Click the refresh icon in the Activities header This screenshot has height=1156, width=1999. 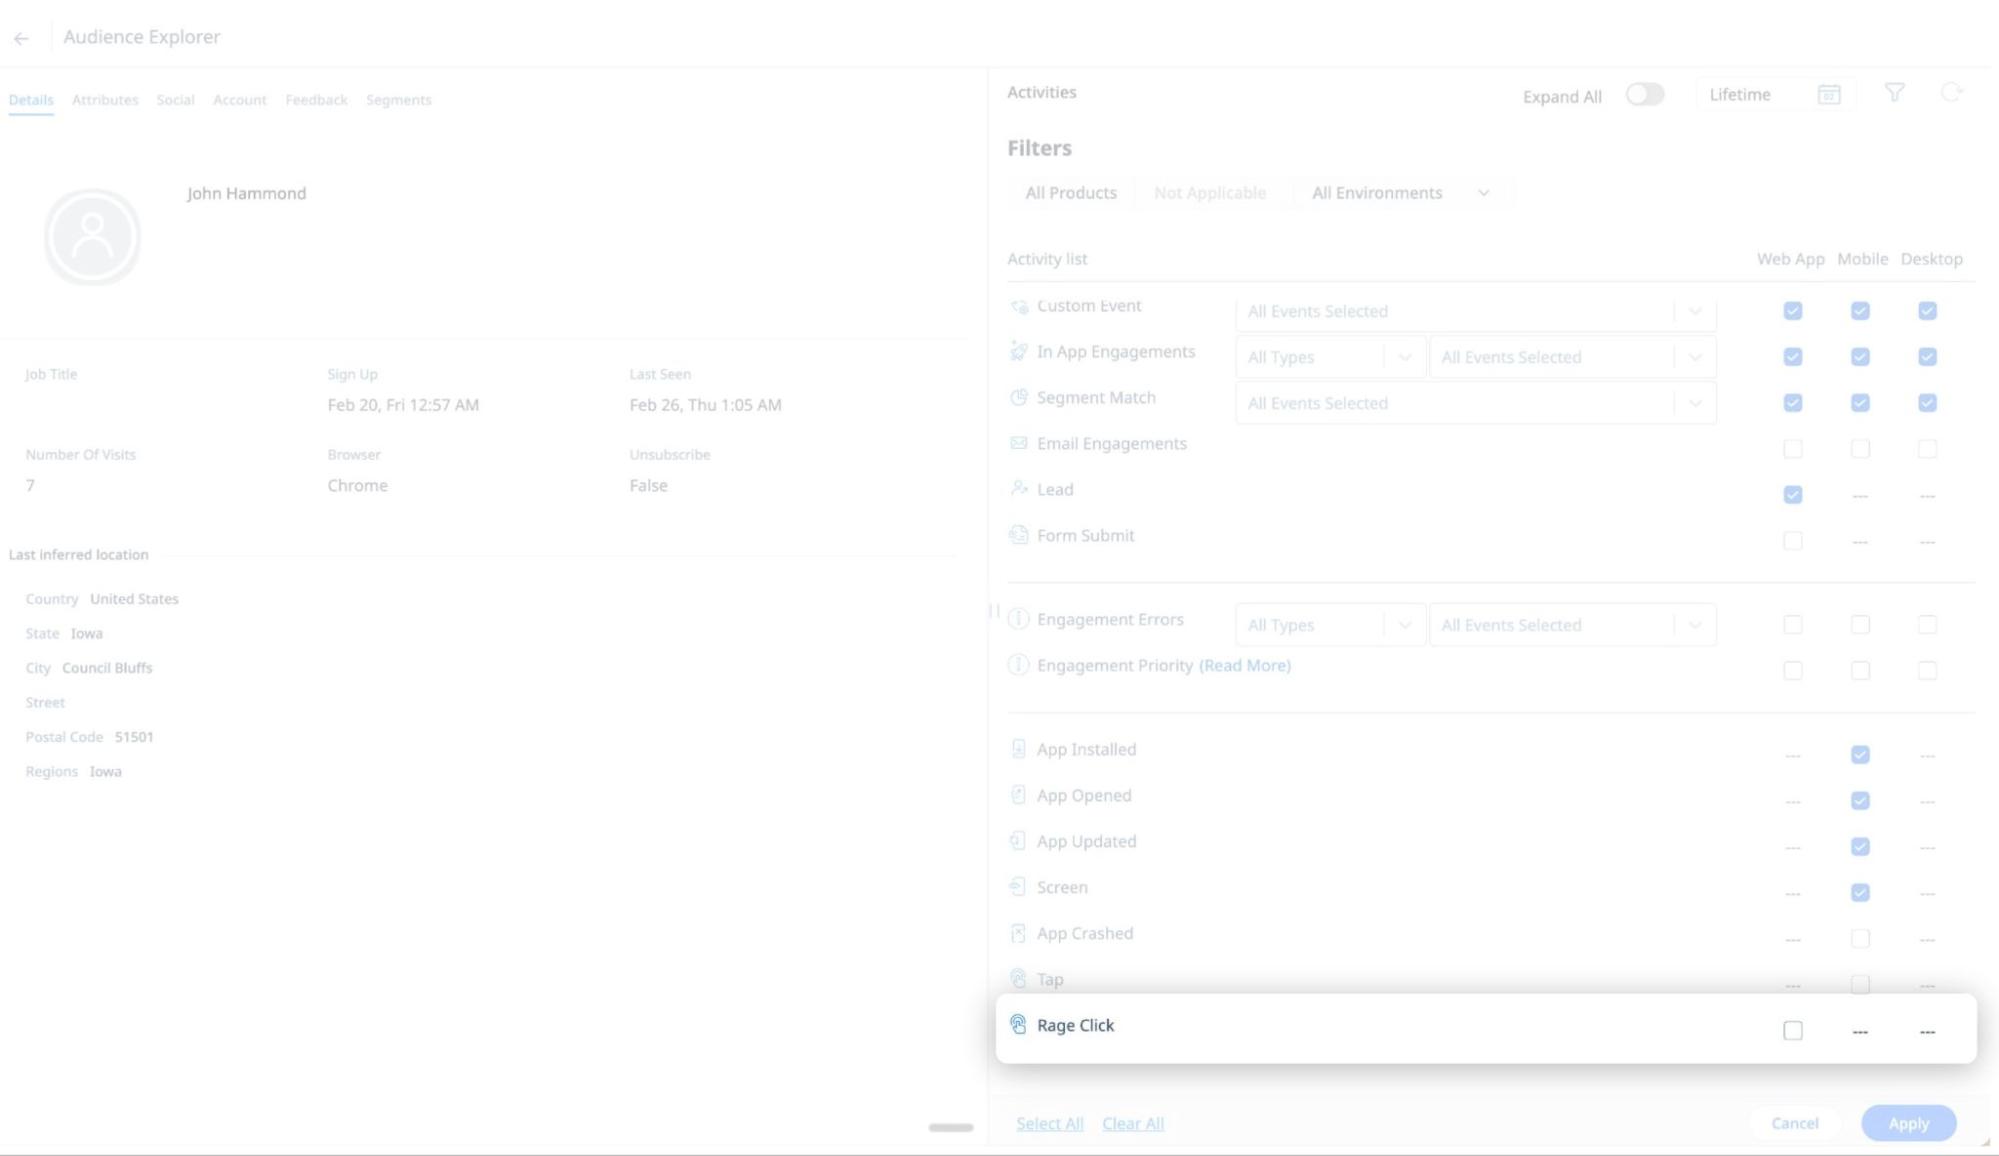(x=1951, y=93)
